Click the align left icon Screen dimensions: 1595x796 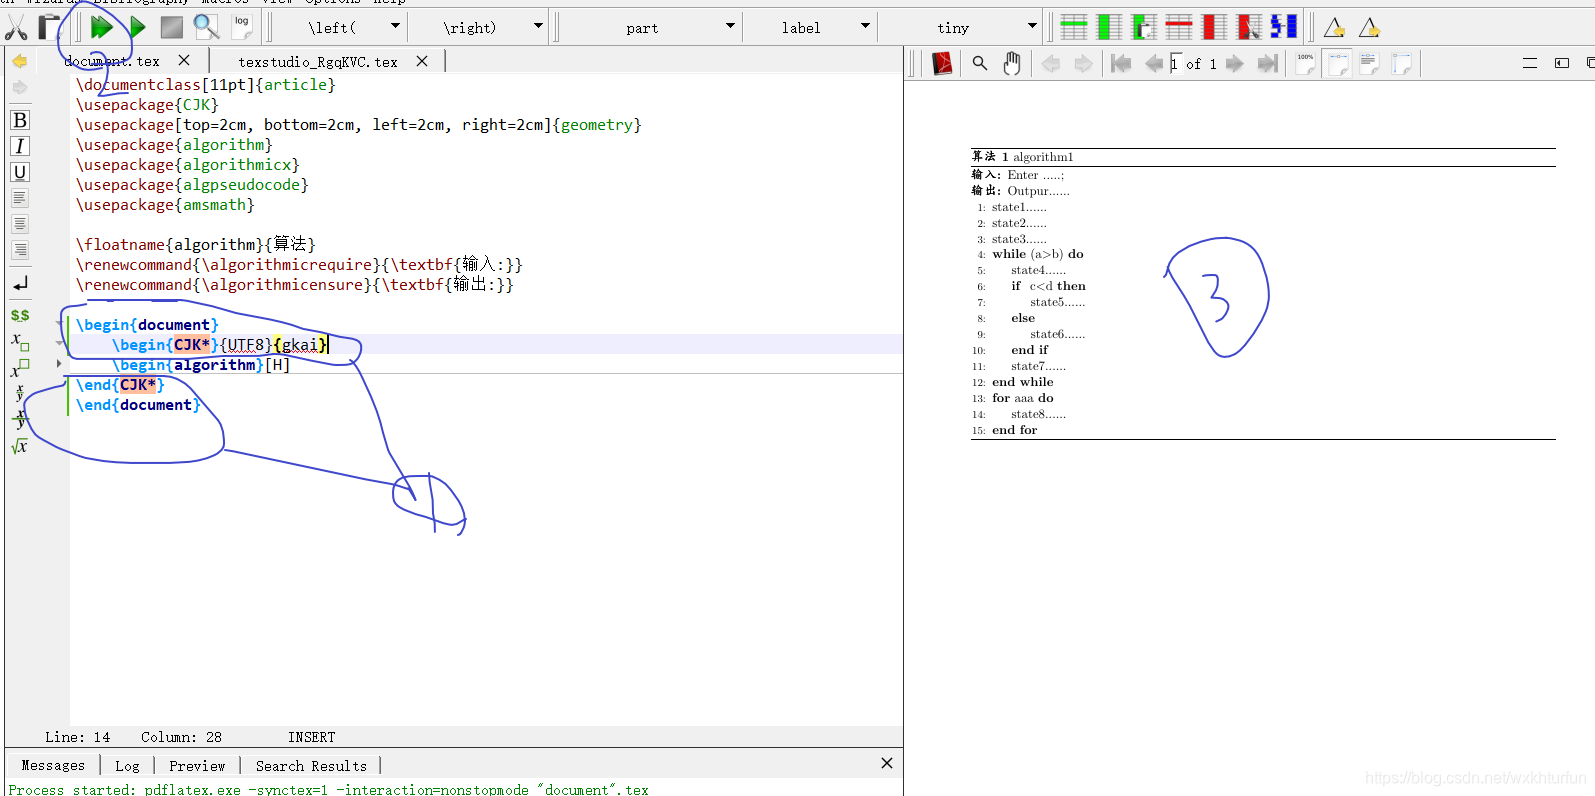pyautogui.click(x=20, y=198)
